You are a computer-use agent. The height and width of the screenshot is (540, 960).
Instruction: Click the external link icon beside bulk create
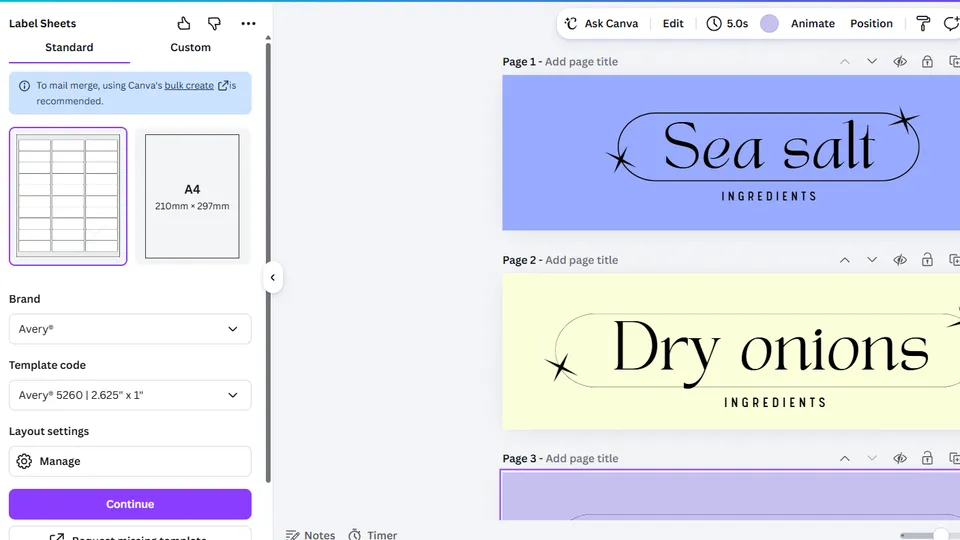coord(223,86)
